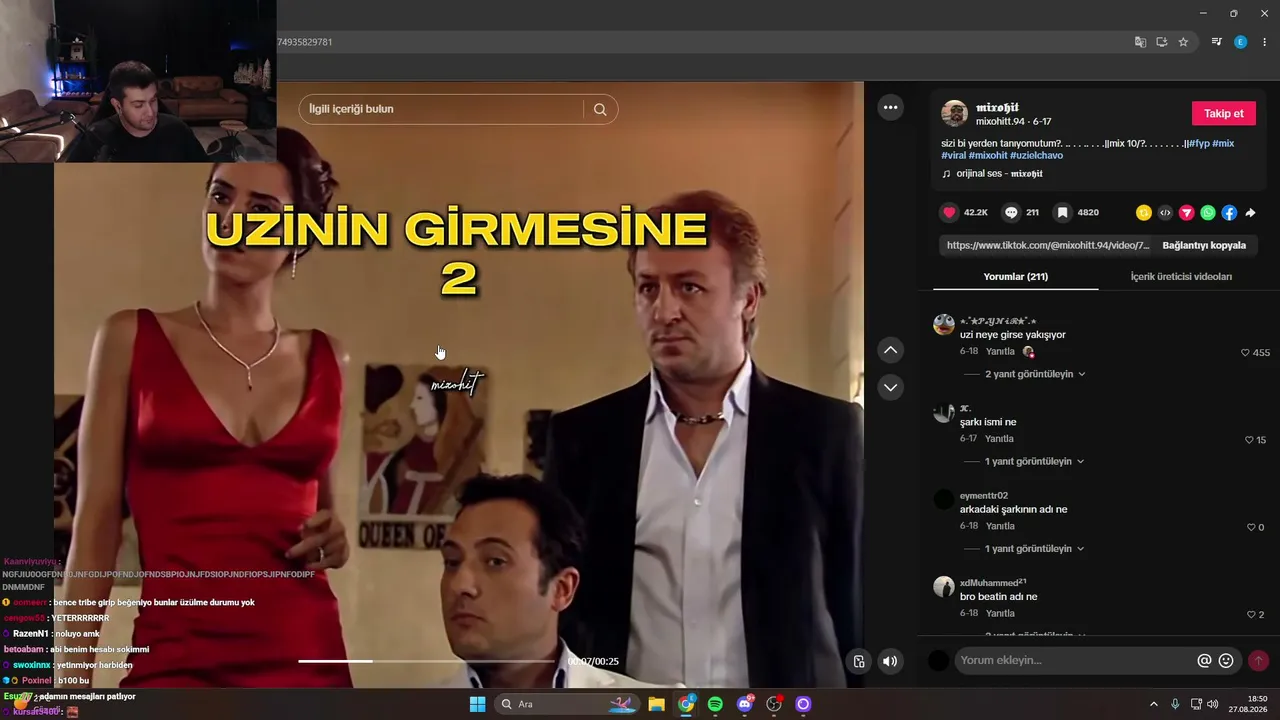
Task: Copy link with Bağlantıyı kopyala
Action: [x=1204, y=245]
